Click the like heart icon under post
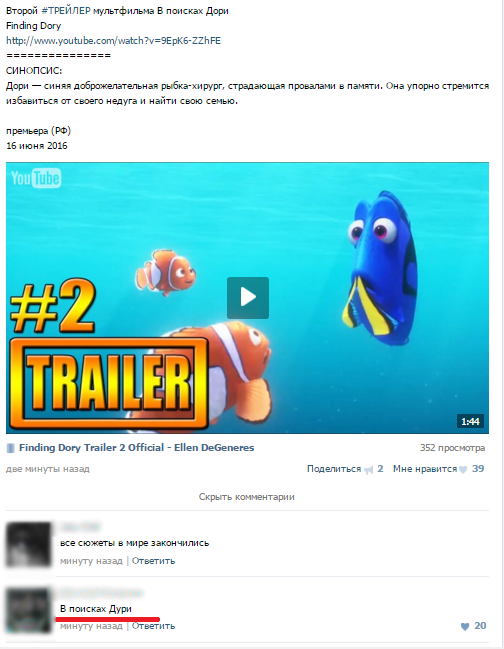Image resolution: width=504 pixels, height=649 pixels. [x=463, y=469]
